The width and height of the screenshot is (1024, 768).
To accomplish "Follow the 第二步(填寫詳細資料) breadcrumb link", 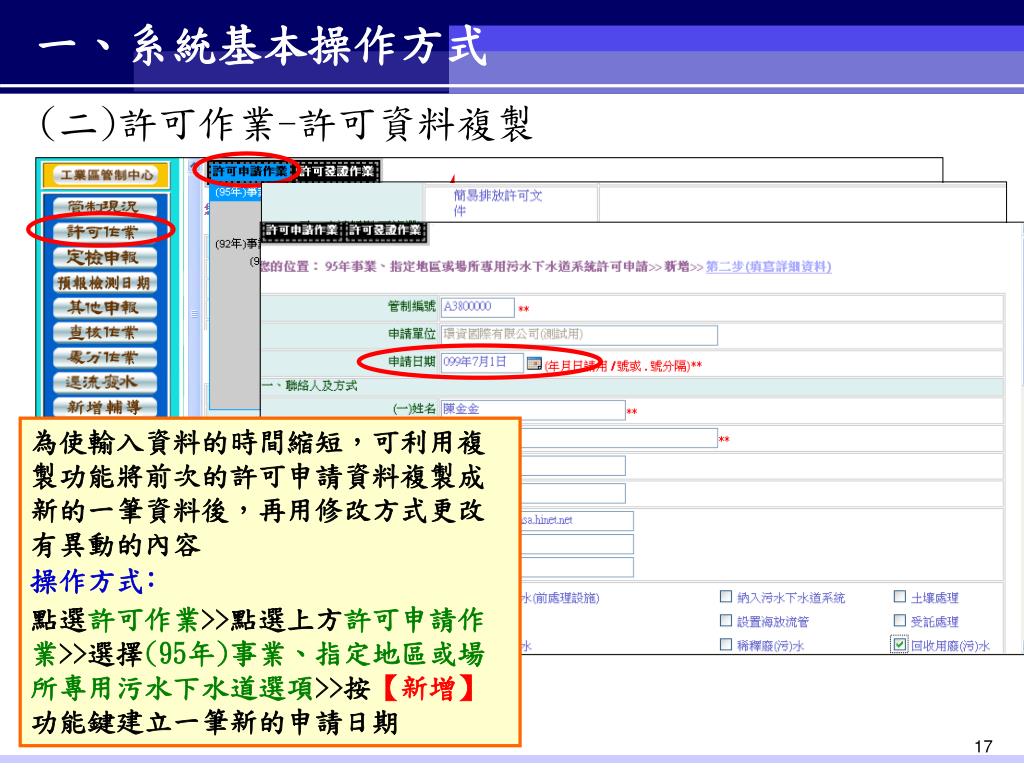I will [x=768, y=266].
